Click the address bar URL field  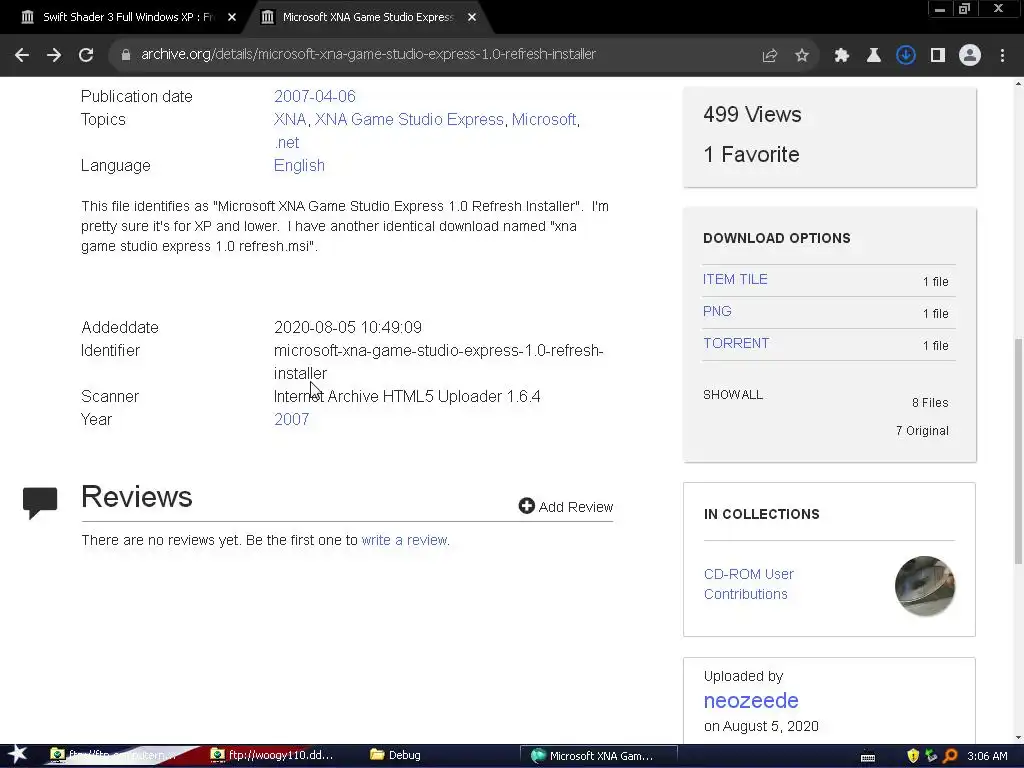point(368,55)
